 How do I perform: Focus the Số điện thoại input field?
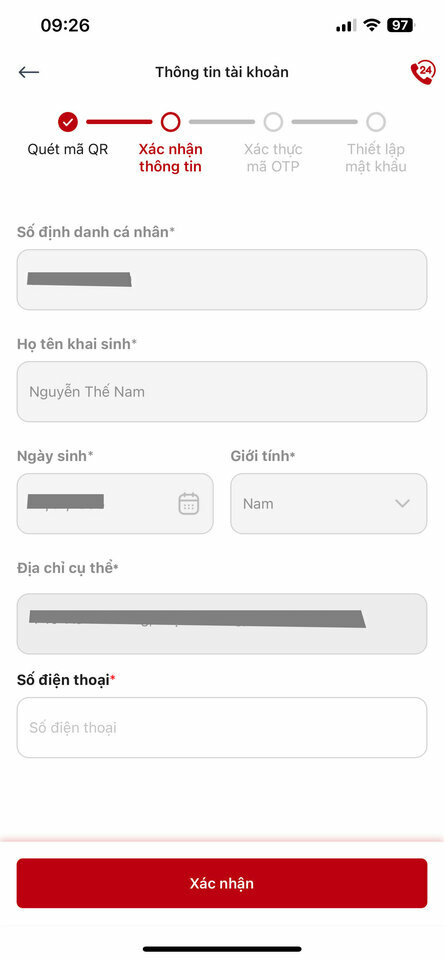(222, 727)
